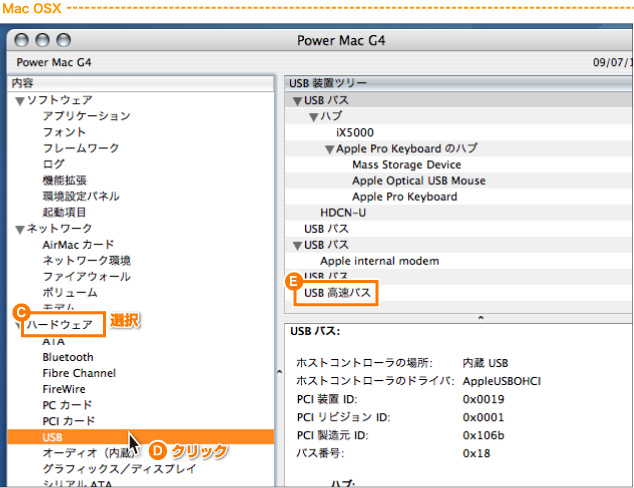Choose AirMac カード under network

coord(78,244)
